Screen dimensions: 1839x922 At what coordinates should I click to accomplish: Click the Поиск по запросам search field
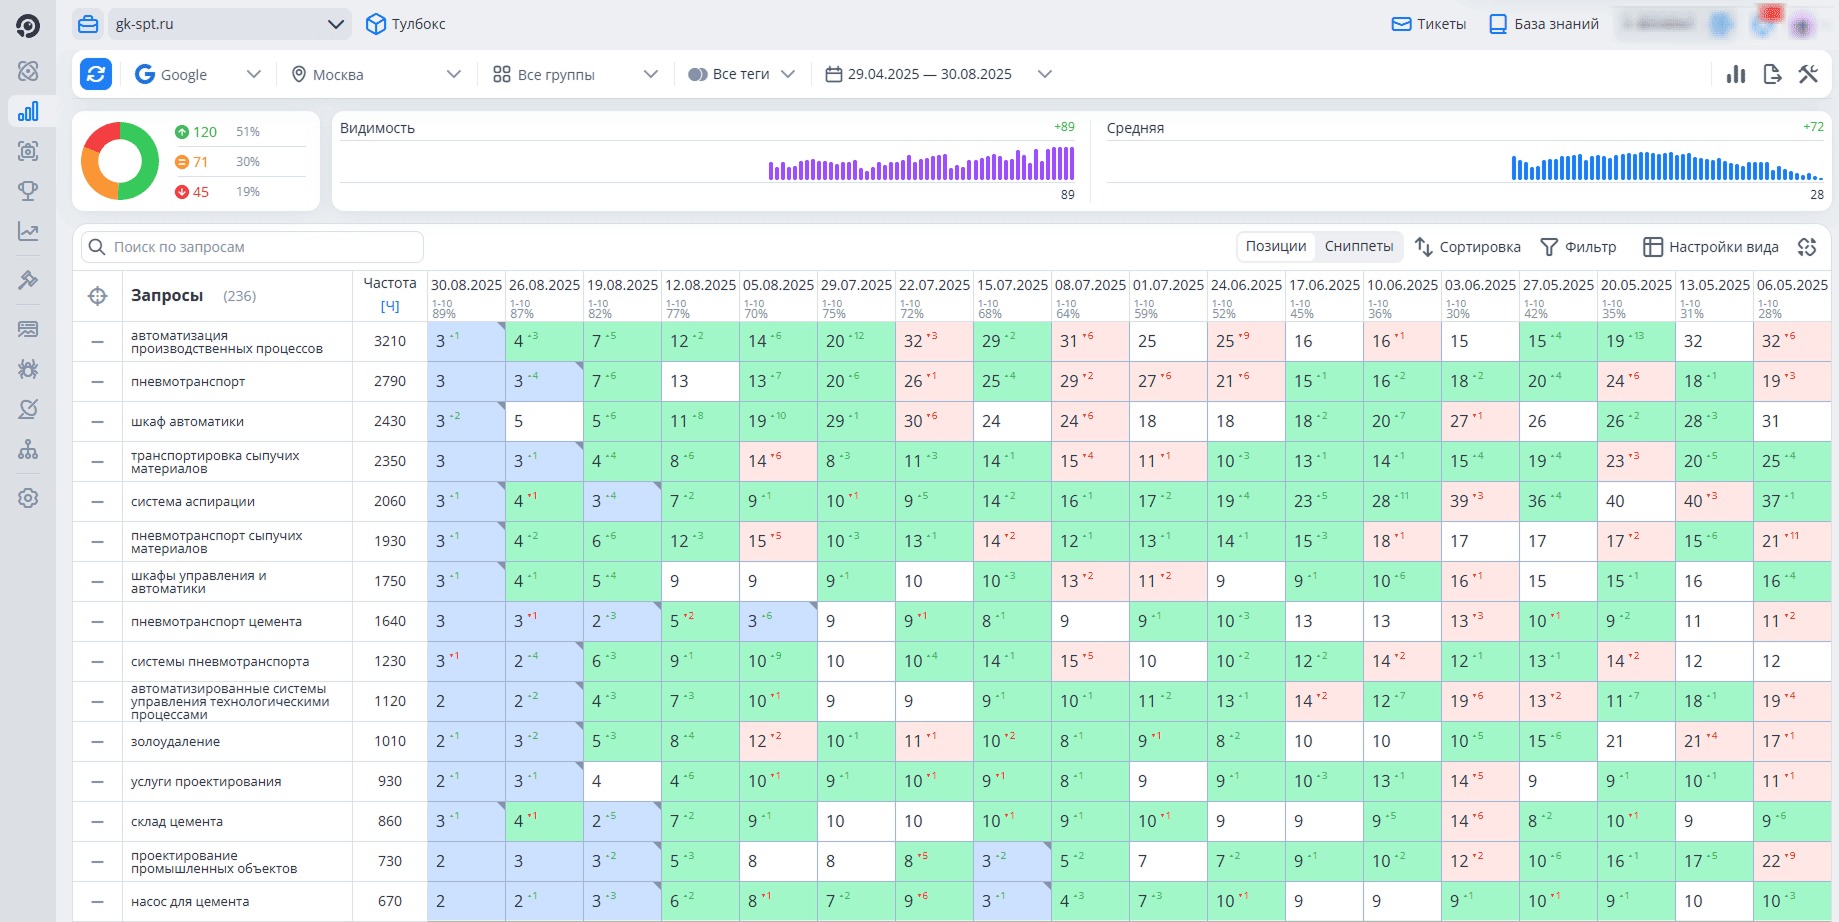(x=252, y=247)
